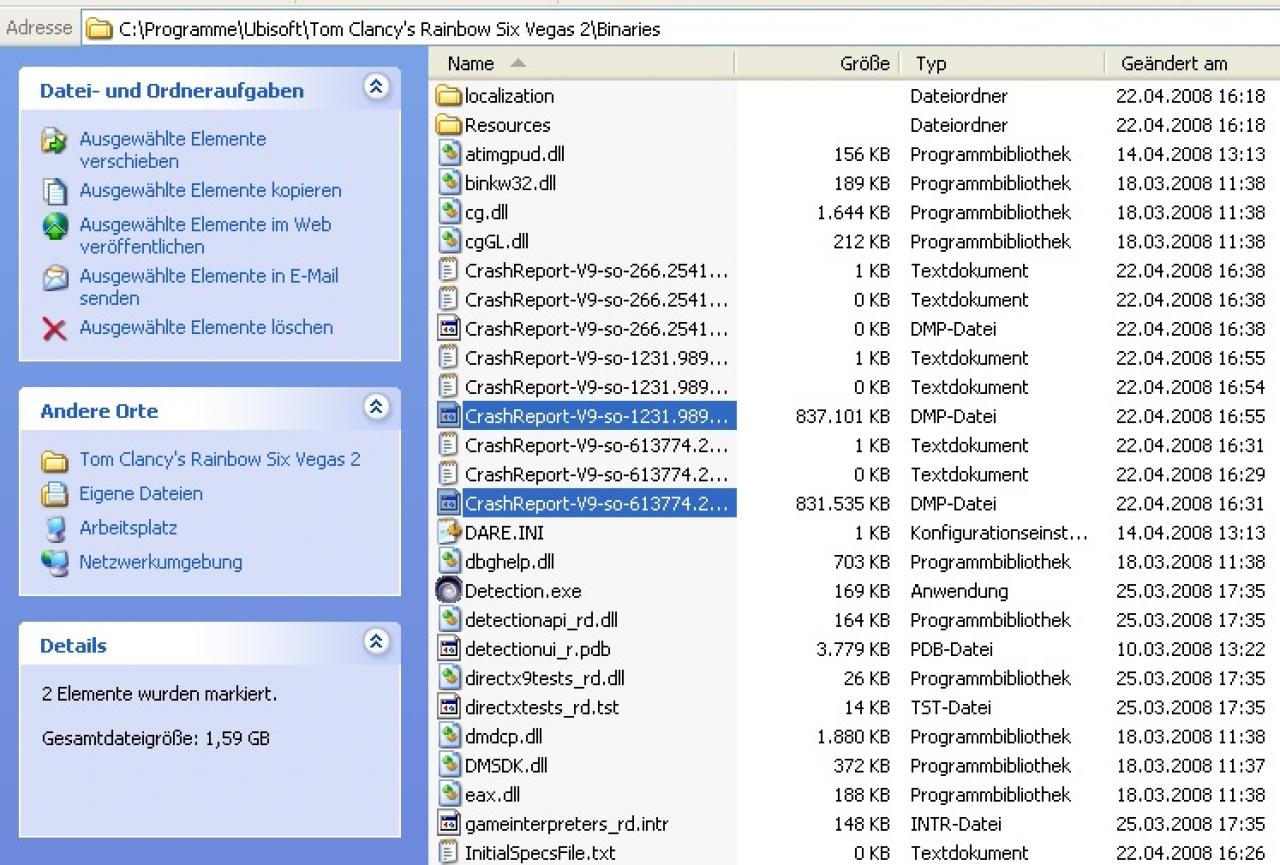Click the DARE.INI file name

tap(504, 532)
